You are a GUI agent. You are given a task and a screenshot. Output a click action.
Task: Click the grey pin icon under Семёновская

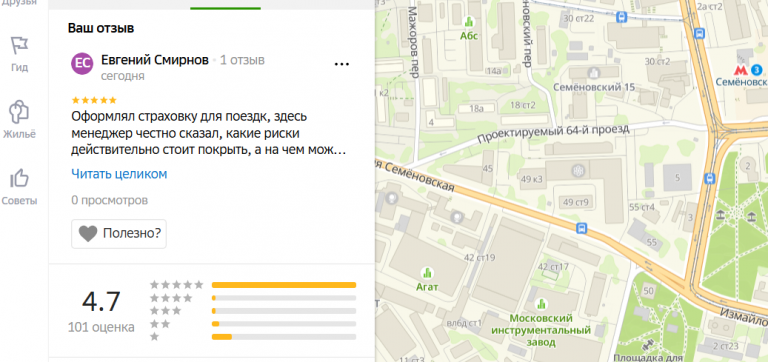[391, 198]
